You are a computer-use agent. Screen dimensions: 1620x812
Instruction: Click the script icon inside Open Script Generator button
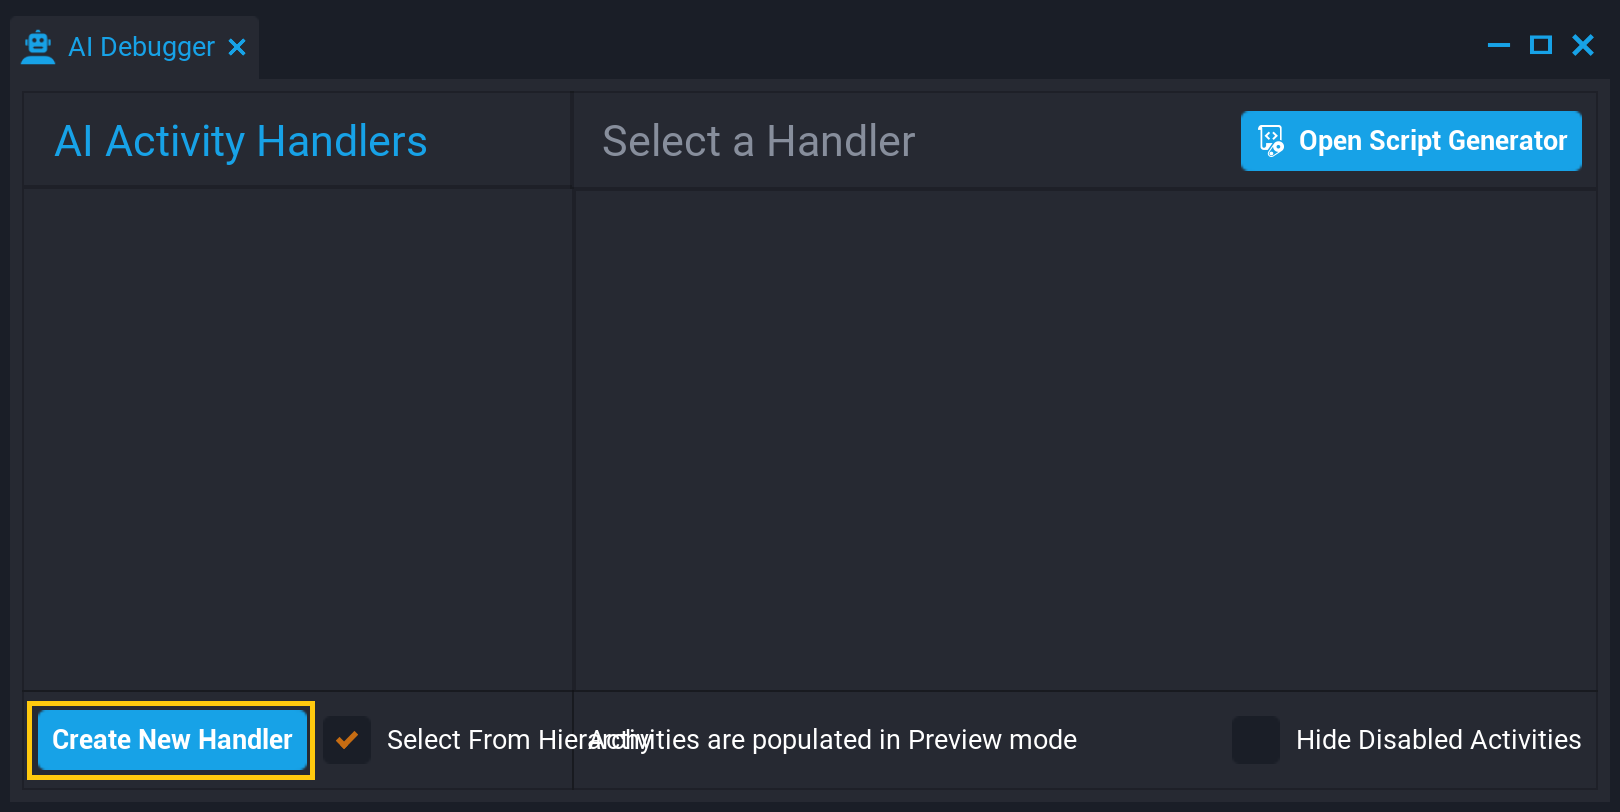(1271, 141)
